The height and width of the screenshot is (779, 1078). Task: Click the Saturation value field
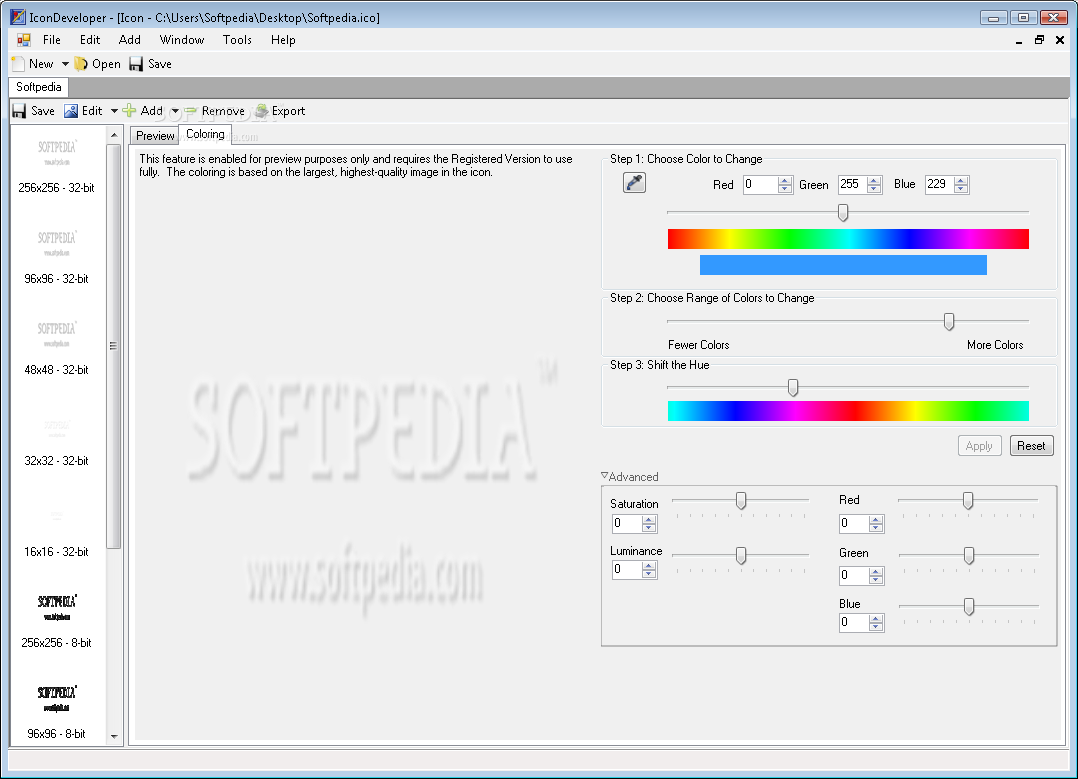pyautogui.click(x=627, y=524)
